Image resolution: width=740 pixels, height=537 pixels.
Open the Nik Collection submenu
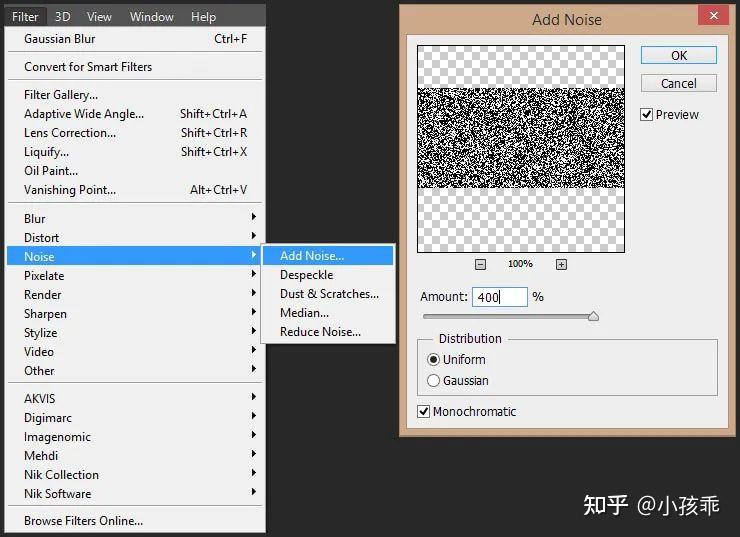tap(135, 475)
